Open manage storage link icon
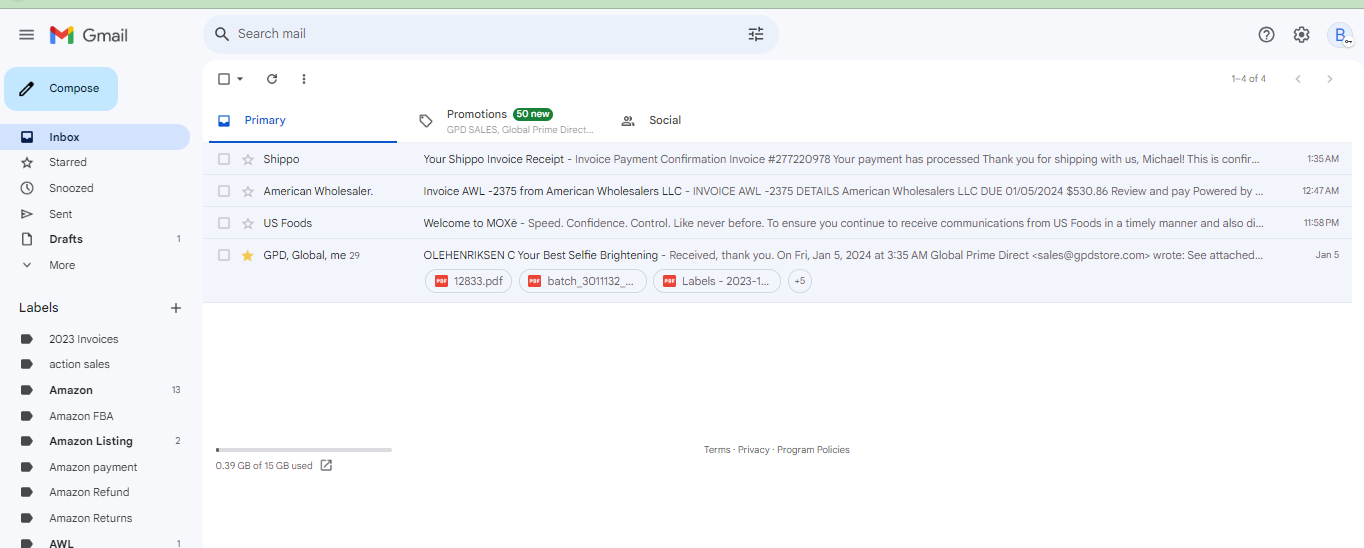 [326, 465]
